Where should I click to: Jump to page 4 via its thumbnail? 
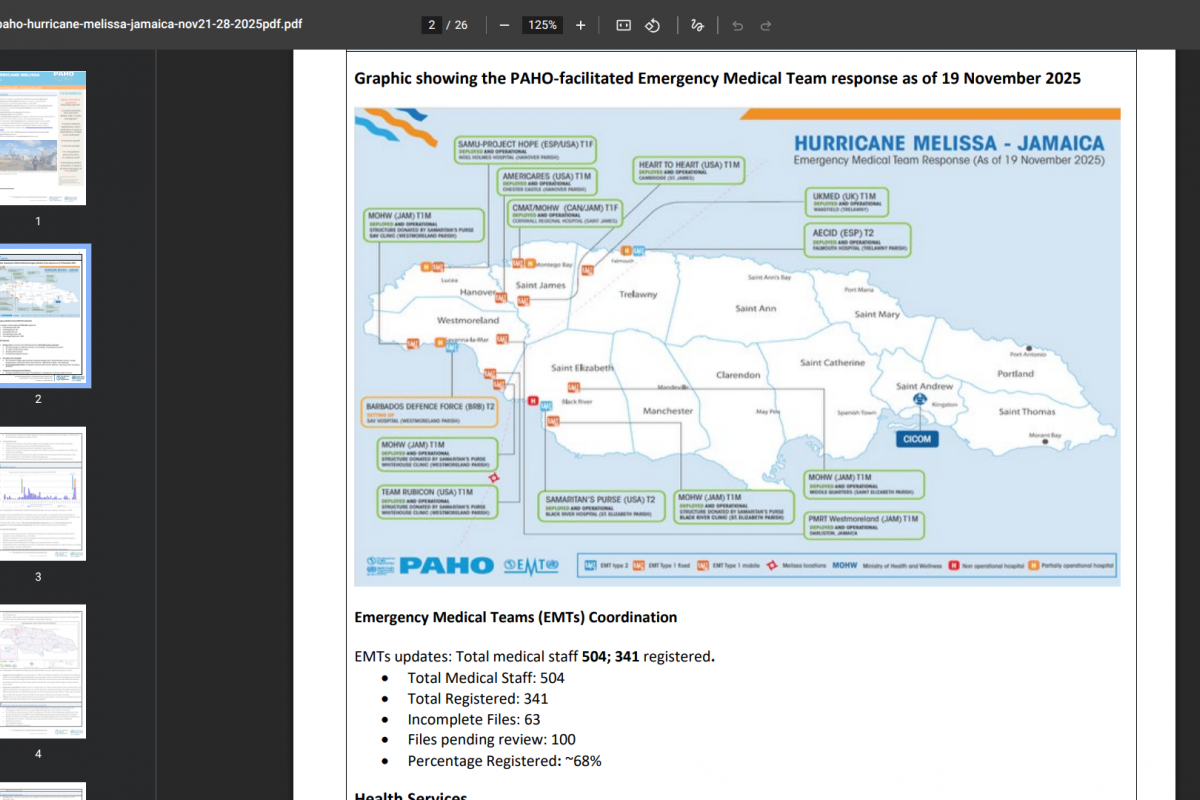click(x=44, y=671)
